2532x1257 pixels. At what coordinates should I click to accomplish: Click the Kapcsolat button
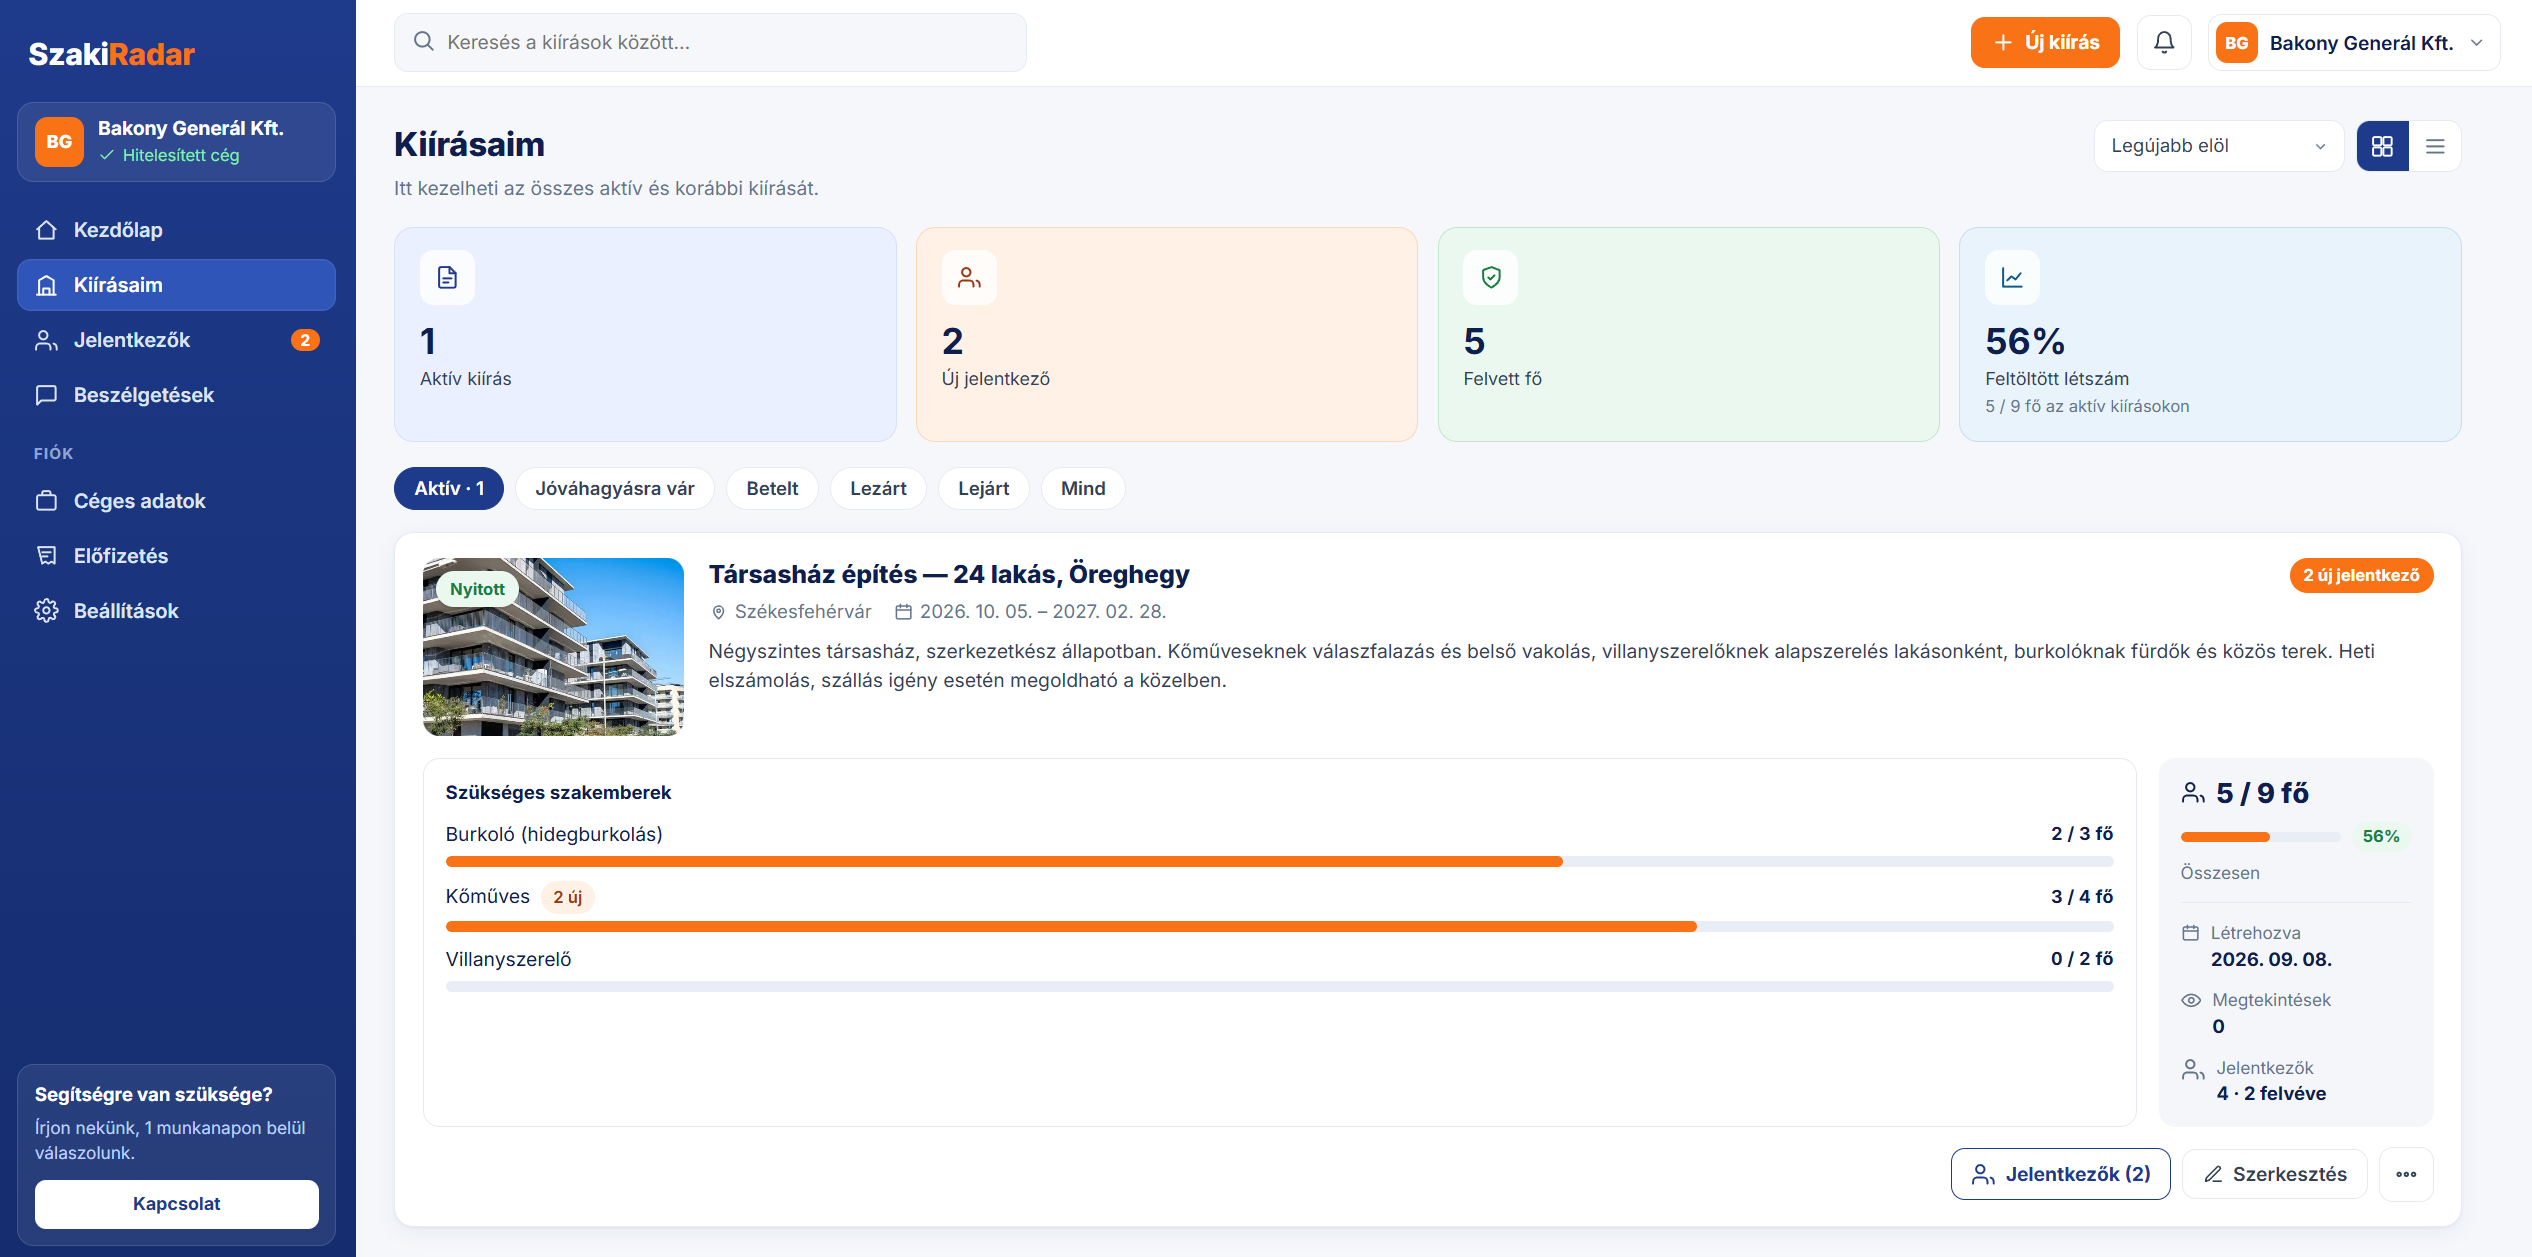pyautogui.click(x=177, y=1204)
